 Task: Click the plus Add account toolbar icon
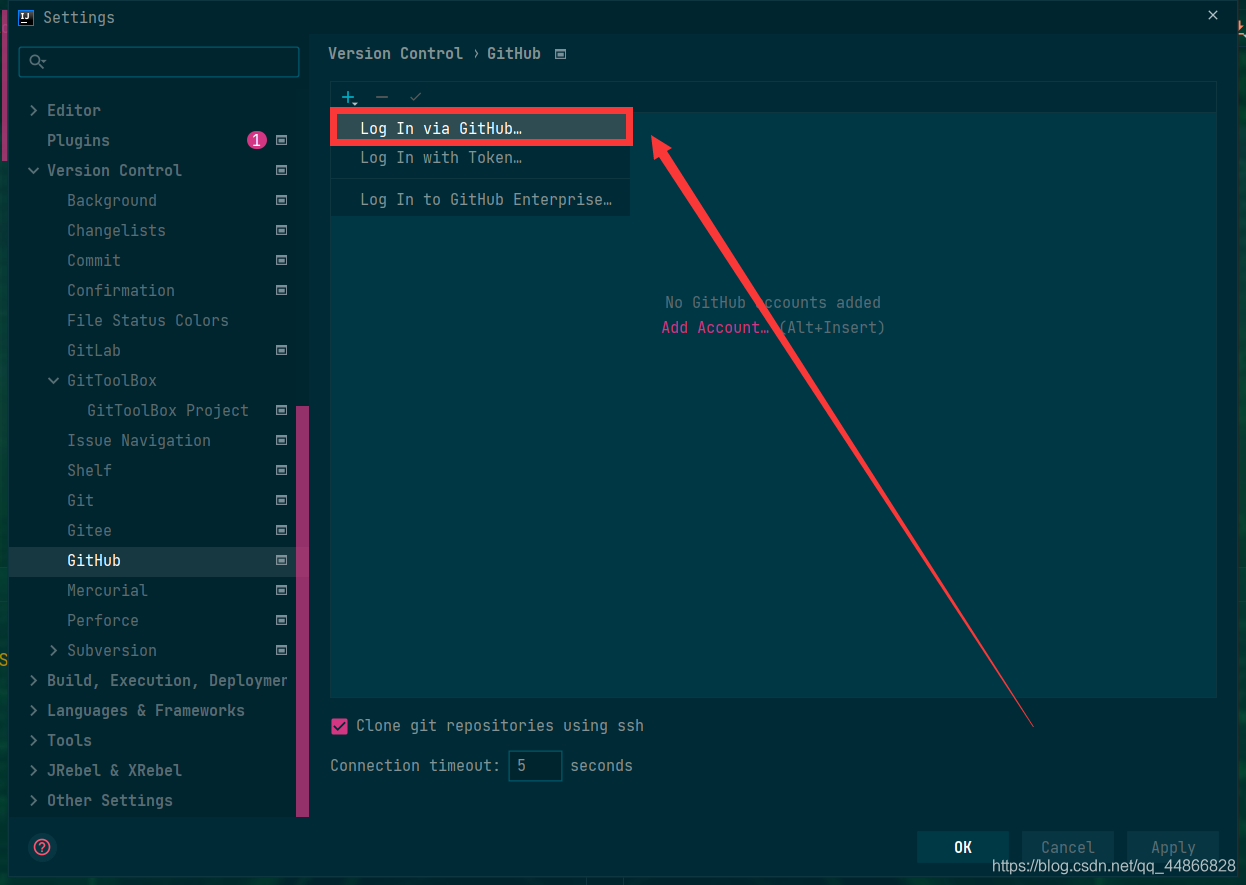click(x=349, y=97)
